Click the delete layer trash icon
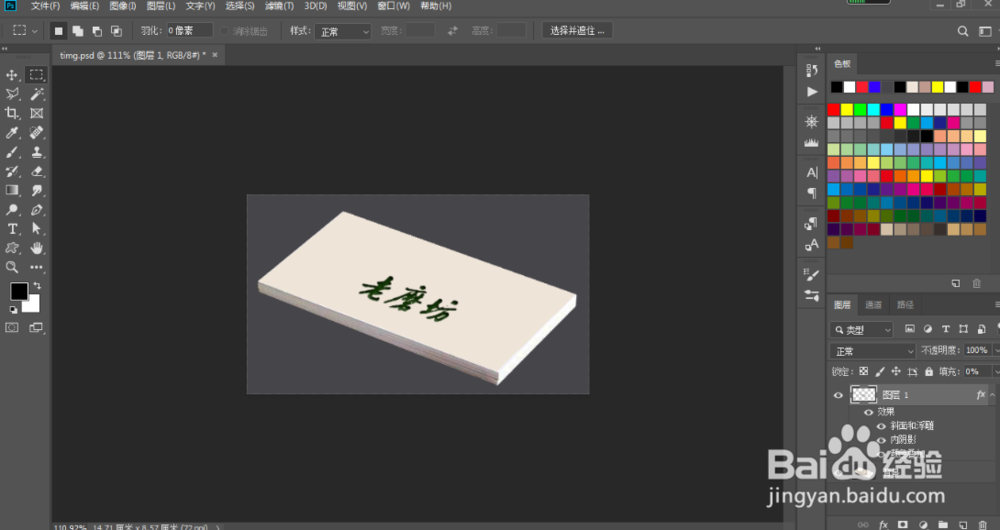 [x=982, y=525]
